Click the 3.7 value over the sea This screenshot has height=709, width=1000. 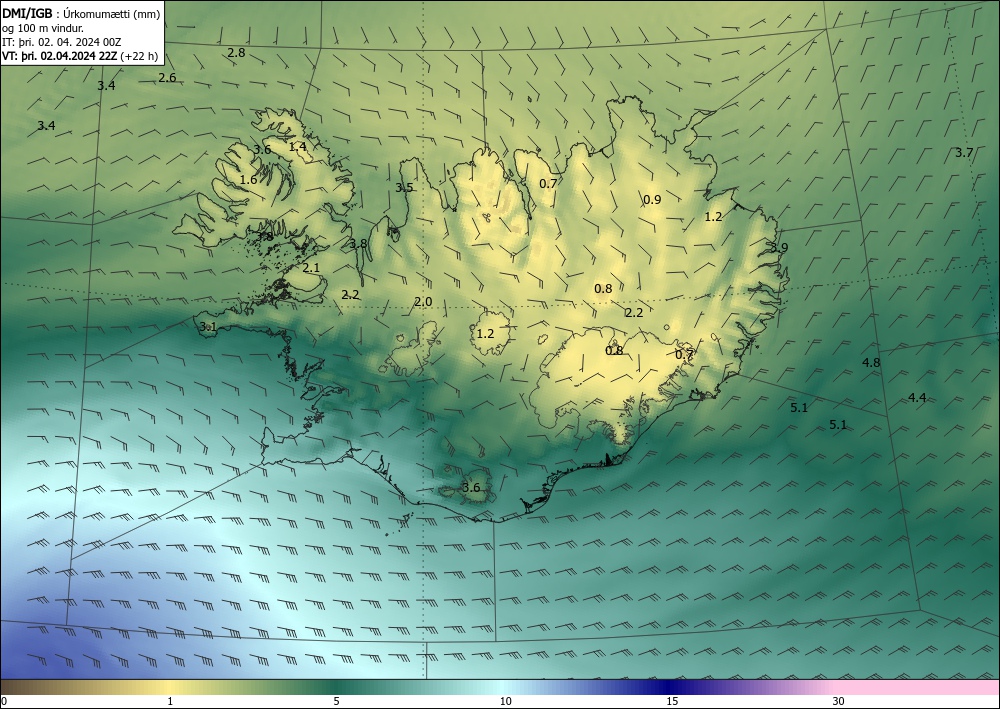(964, 152)
